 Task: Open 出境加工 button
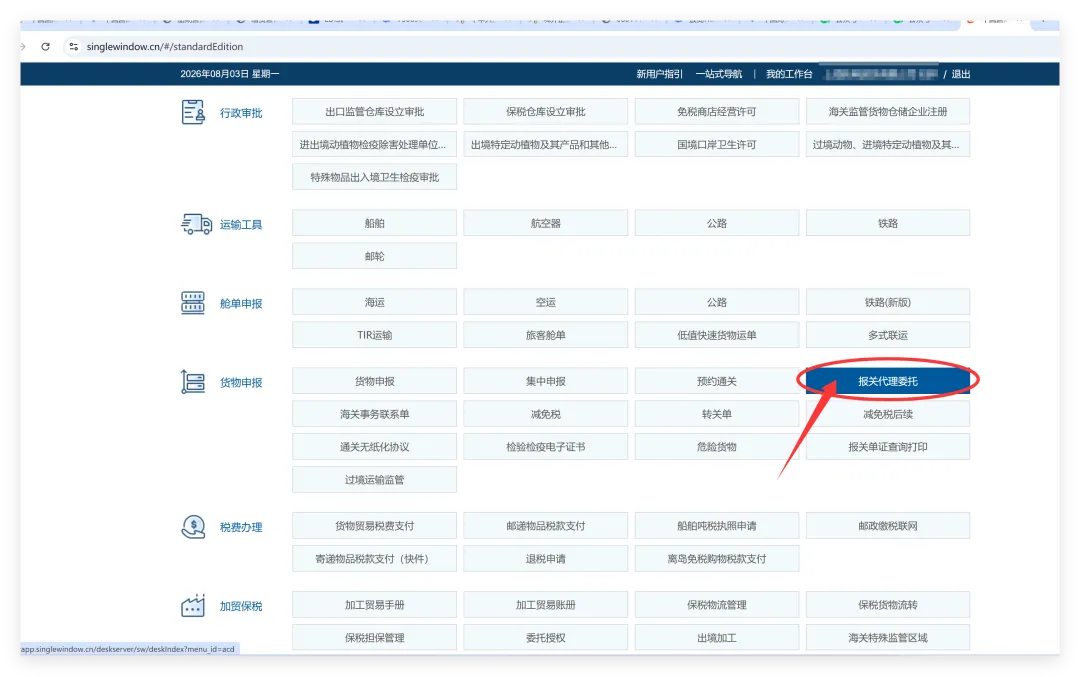716,638
